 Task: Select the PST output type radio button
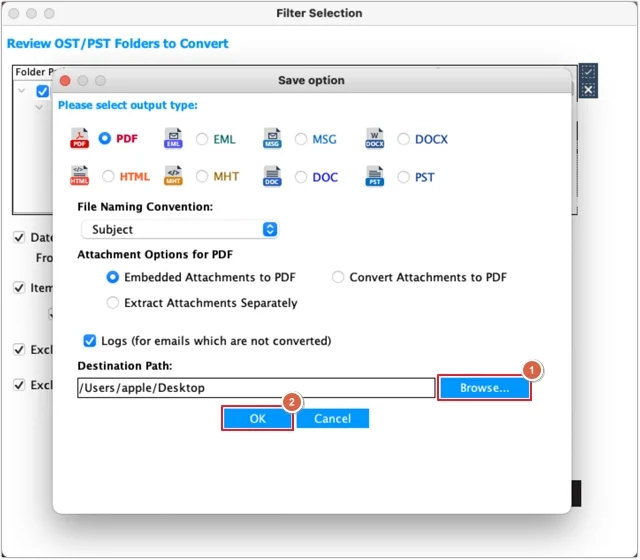click(403, 177)
